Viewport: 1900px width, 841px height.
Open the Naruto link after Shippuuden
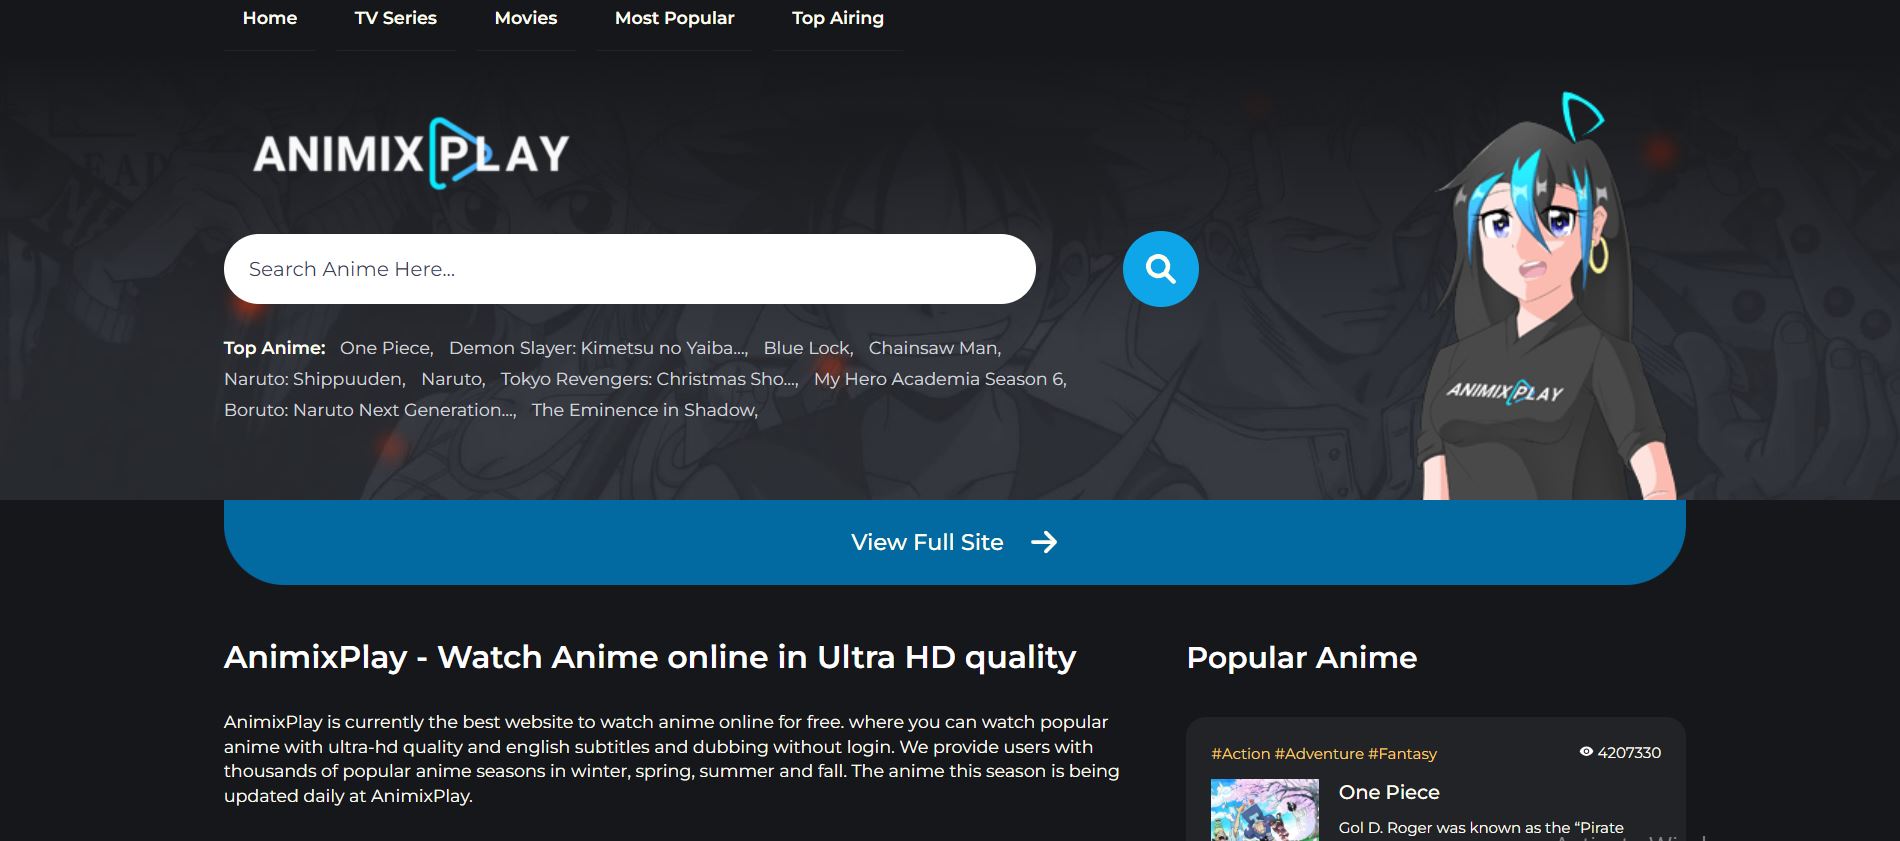453,379
